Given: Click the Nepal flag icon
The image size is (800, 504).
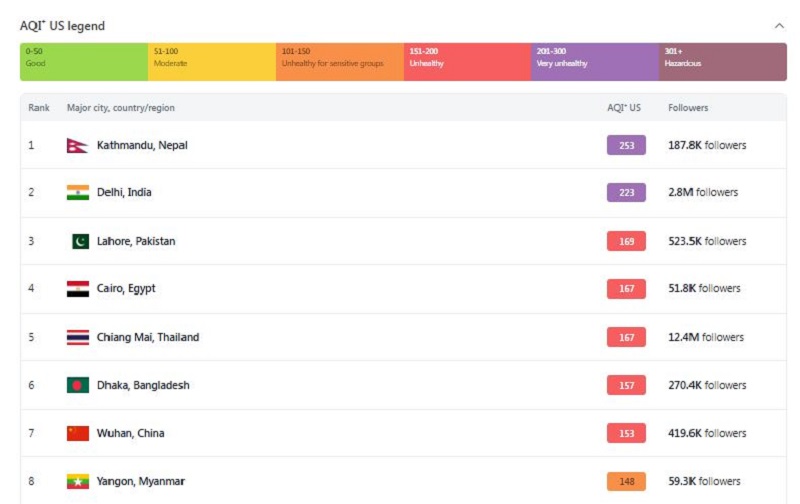Looking at the screenshot, I should (x=77, y=145).
